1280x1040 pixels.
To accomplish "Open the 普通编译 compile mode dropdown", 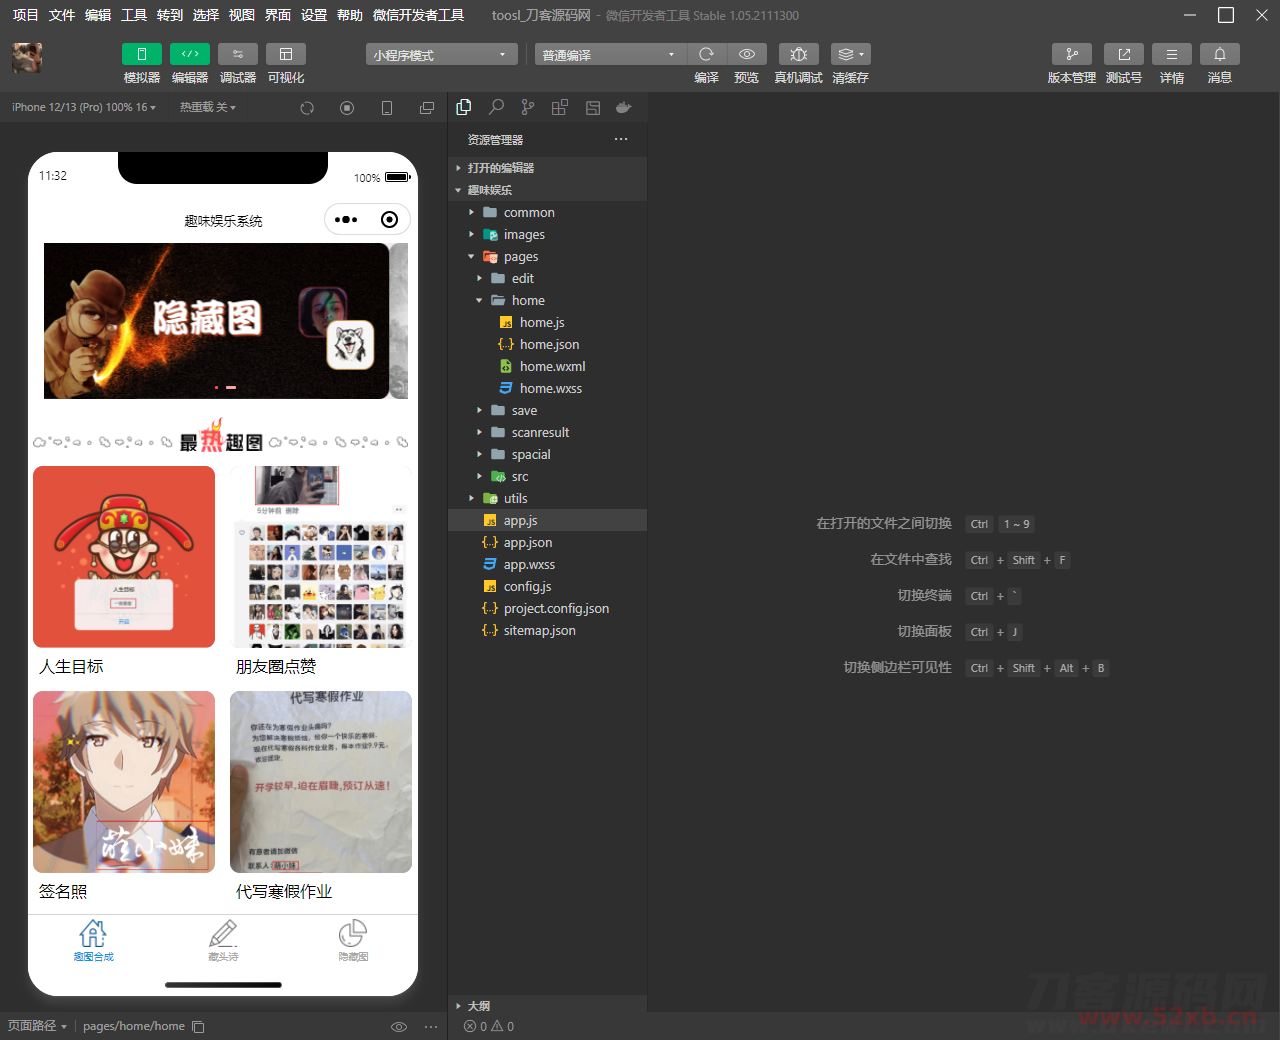I will click(609, 54).
